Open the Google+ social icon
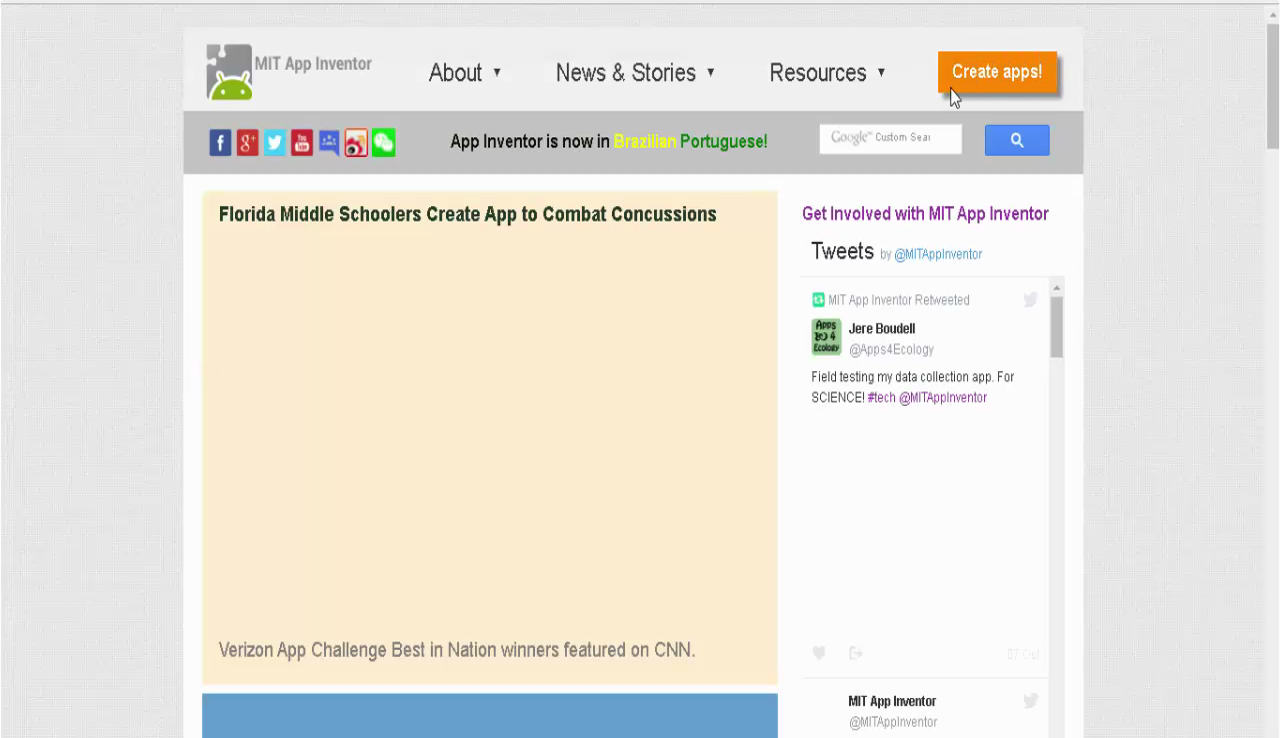This screenshot has height=738, width=1280. pos(247,143)
